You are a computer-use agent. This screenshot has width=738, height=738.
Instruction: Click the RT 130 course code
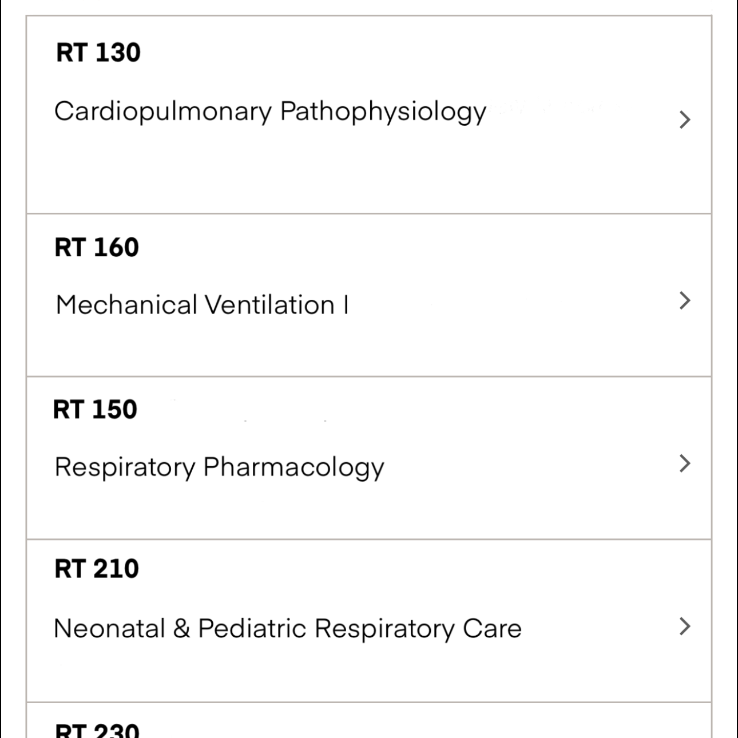pyautogui.click(x=98, y=54)
